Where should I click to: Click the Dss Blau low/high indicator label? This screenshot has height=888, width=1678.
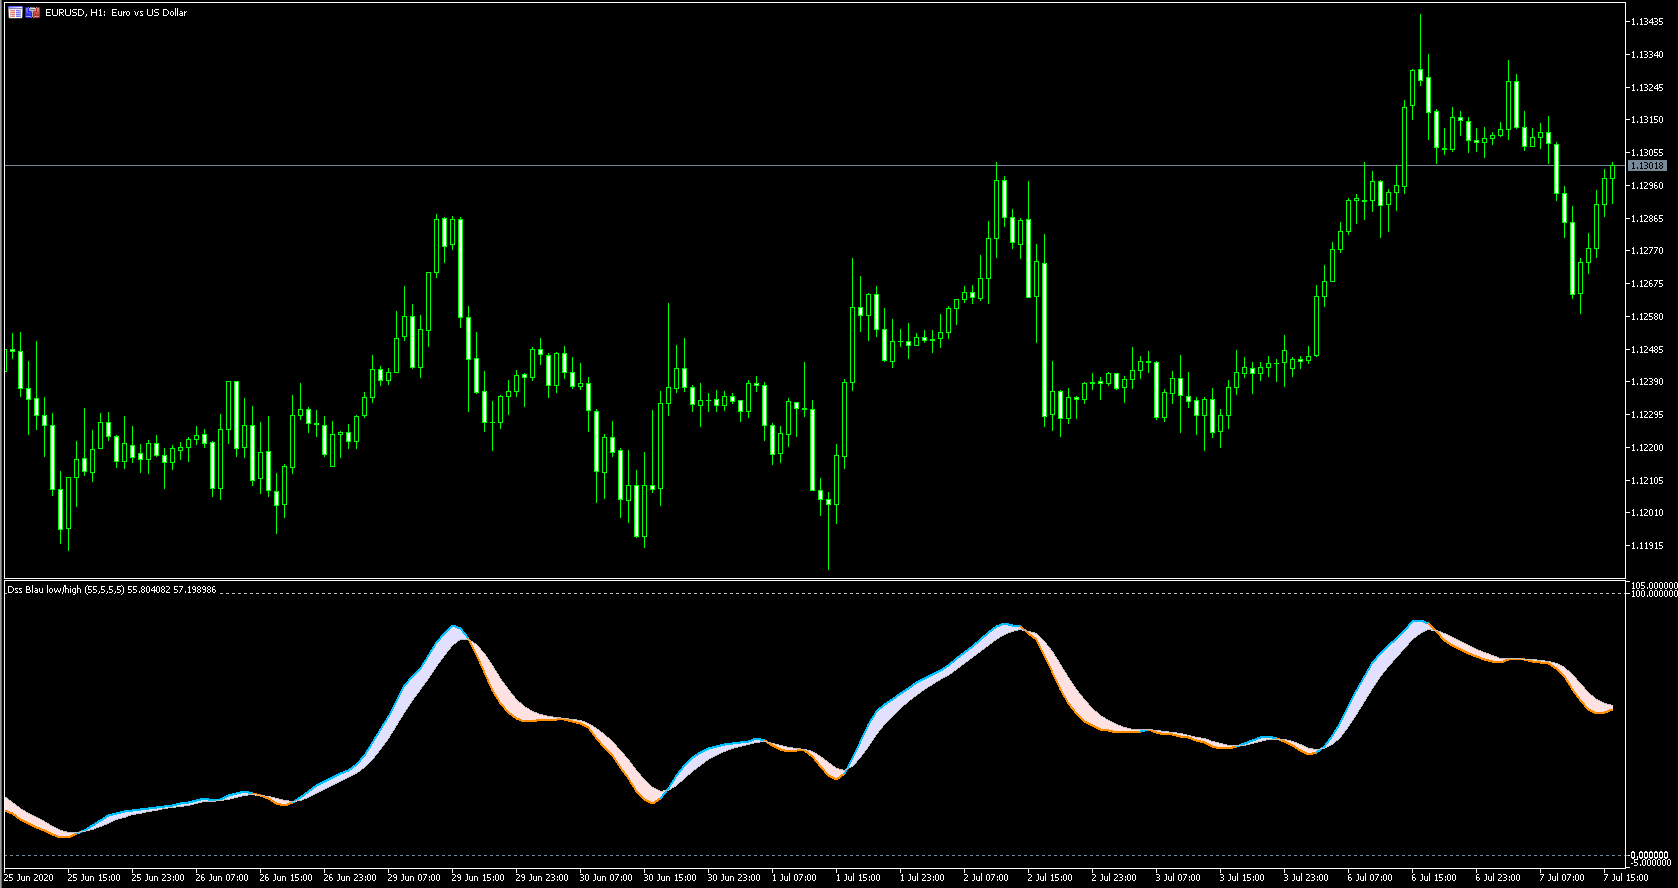(x=112, y=590)
